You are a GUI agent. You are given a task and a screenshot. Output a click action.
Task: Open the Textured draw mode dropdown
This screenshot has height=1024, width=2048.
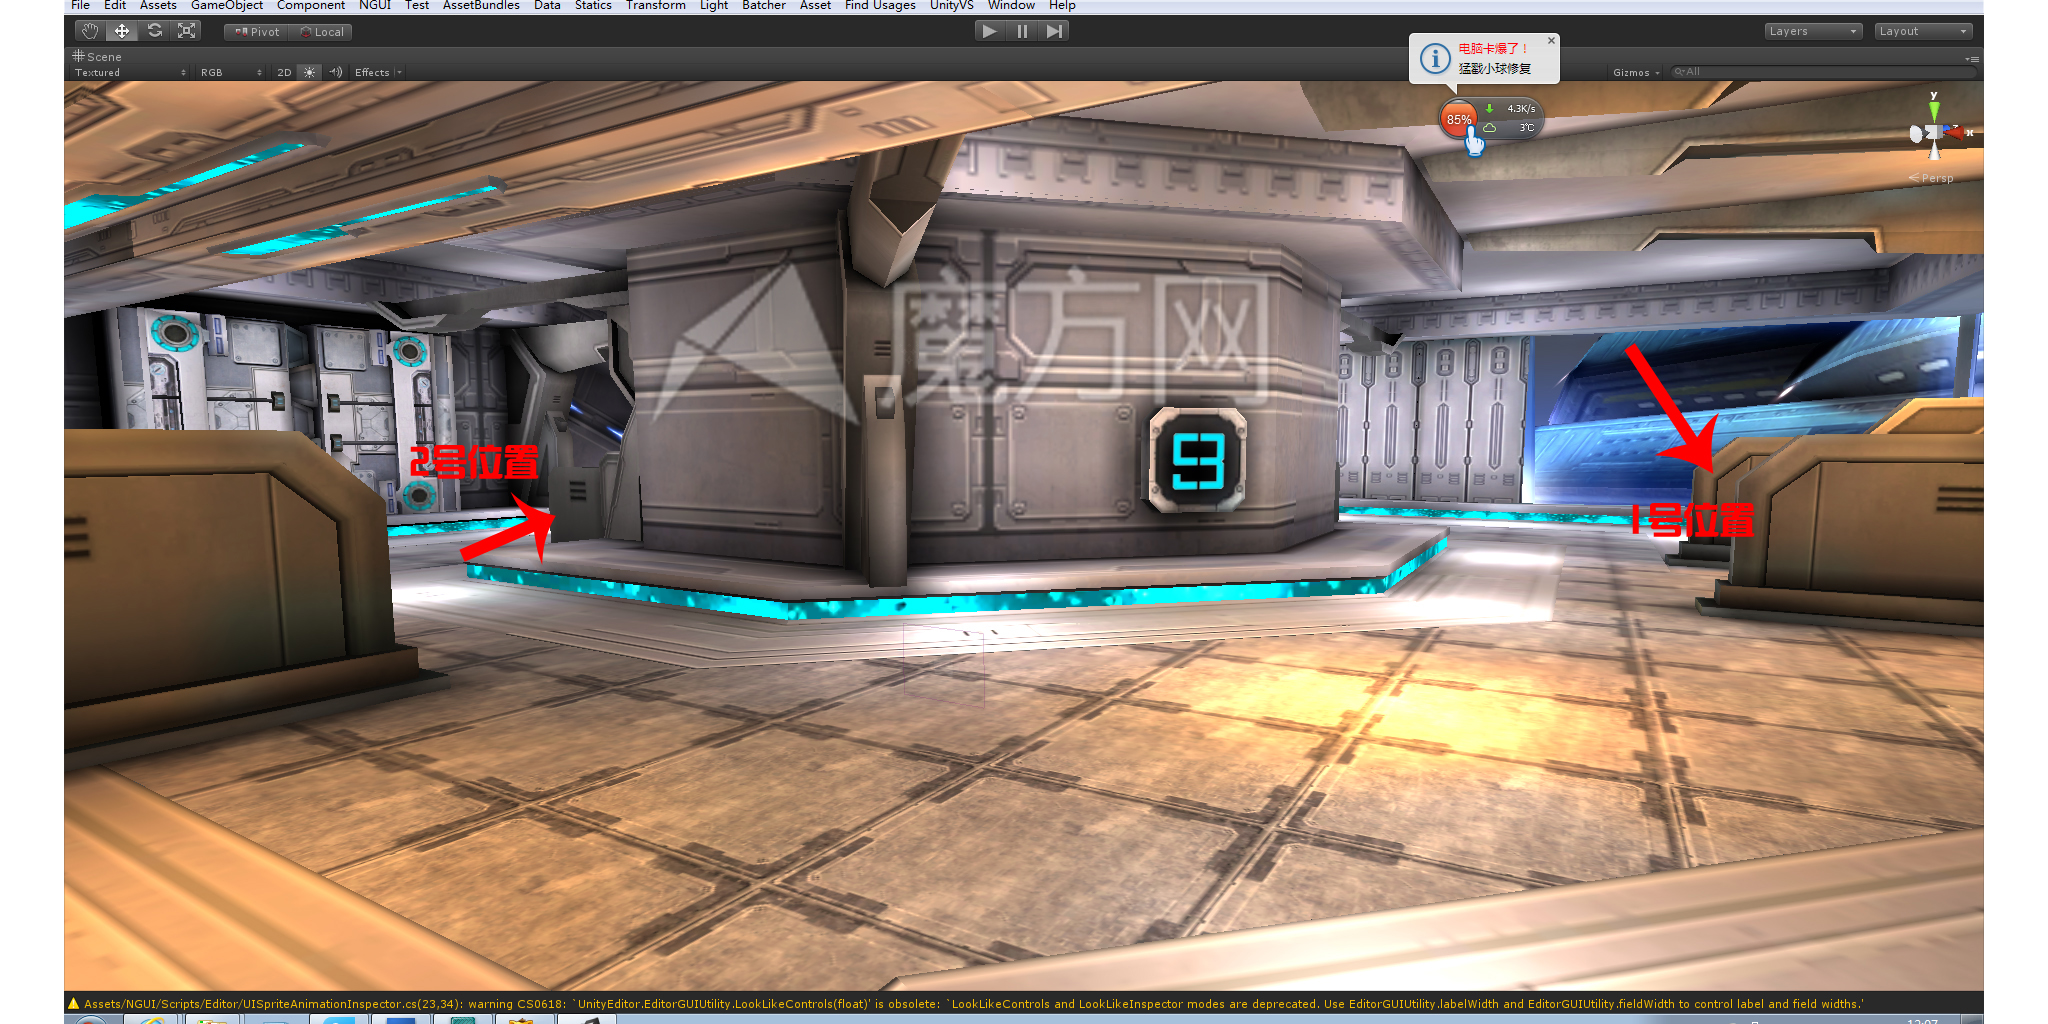[130, 73]
